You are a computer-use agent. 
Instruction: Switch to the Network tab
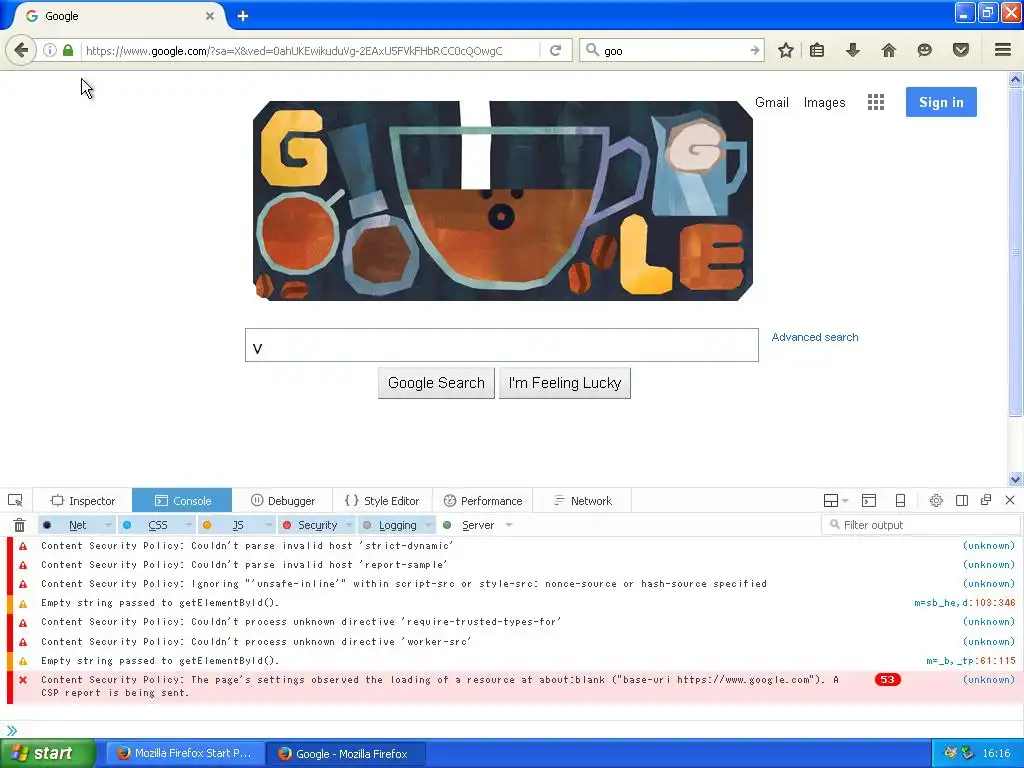(583, 501)
